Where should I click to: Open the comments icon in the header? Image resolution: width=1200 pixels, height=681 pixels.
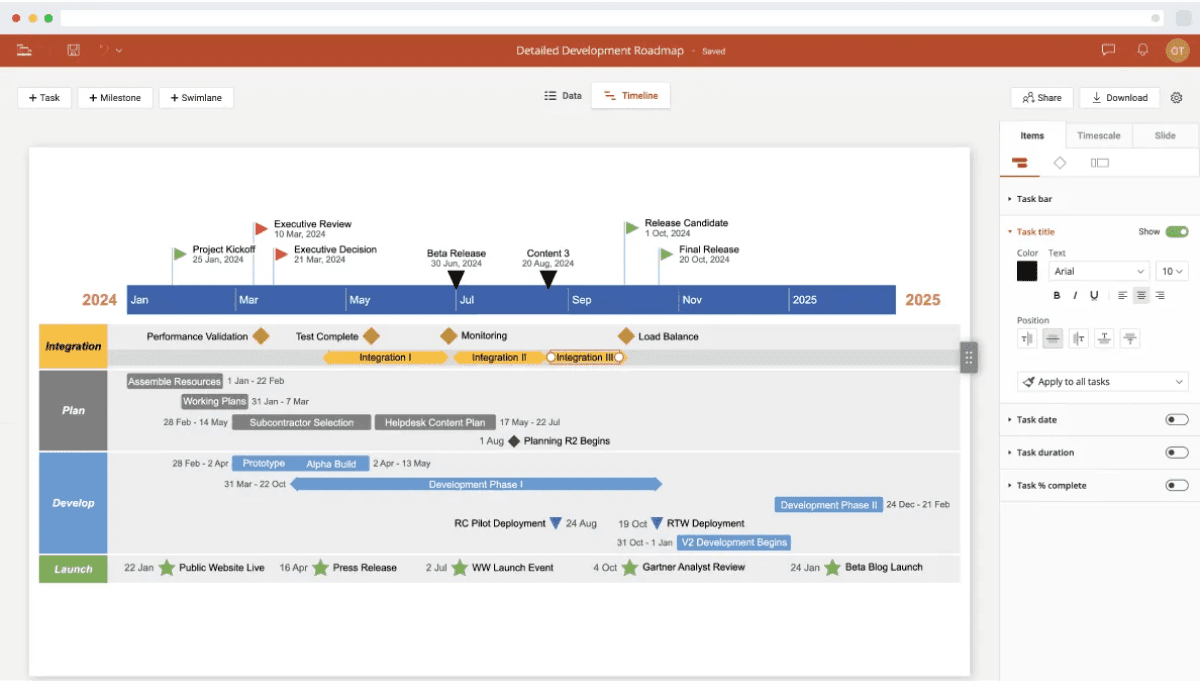[x=1107, y=49]
